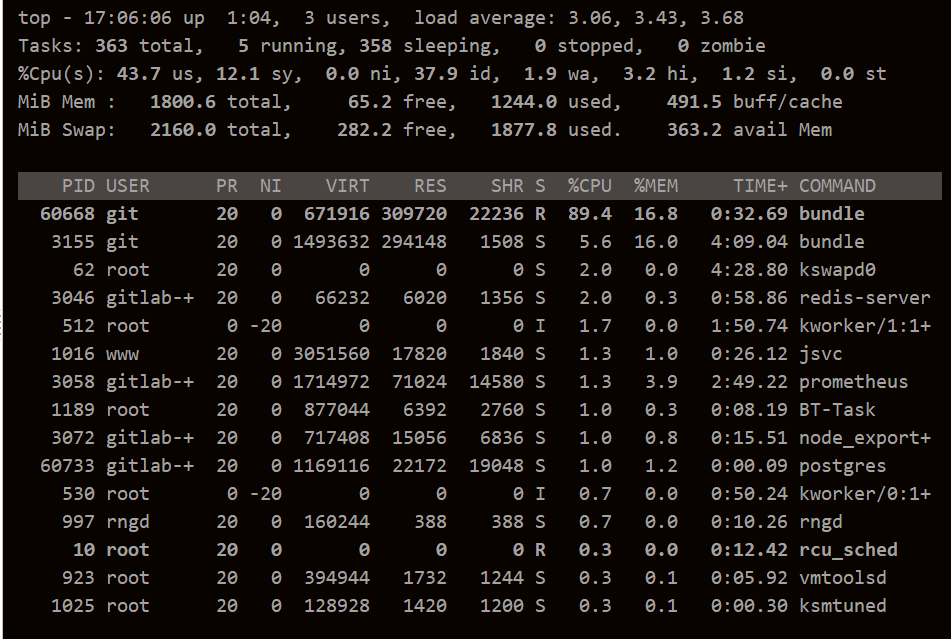Click the ksmtuned process name
The height and width of the screenshot is (639, 951).
tap(842, 605)
